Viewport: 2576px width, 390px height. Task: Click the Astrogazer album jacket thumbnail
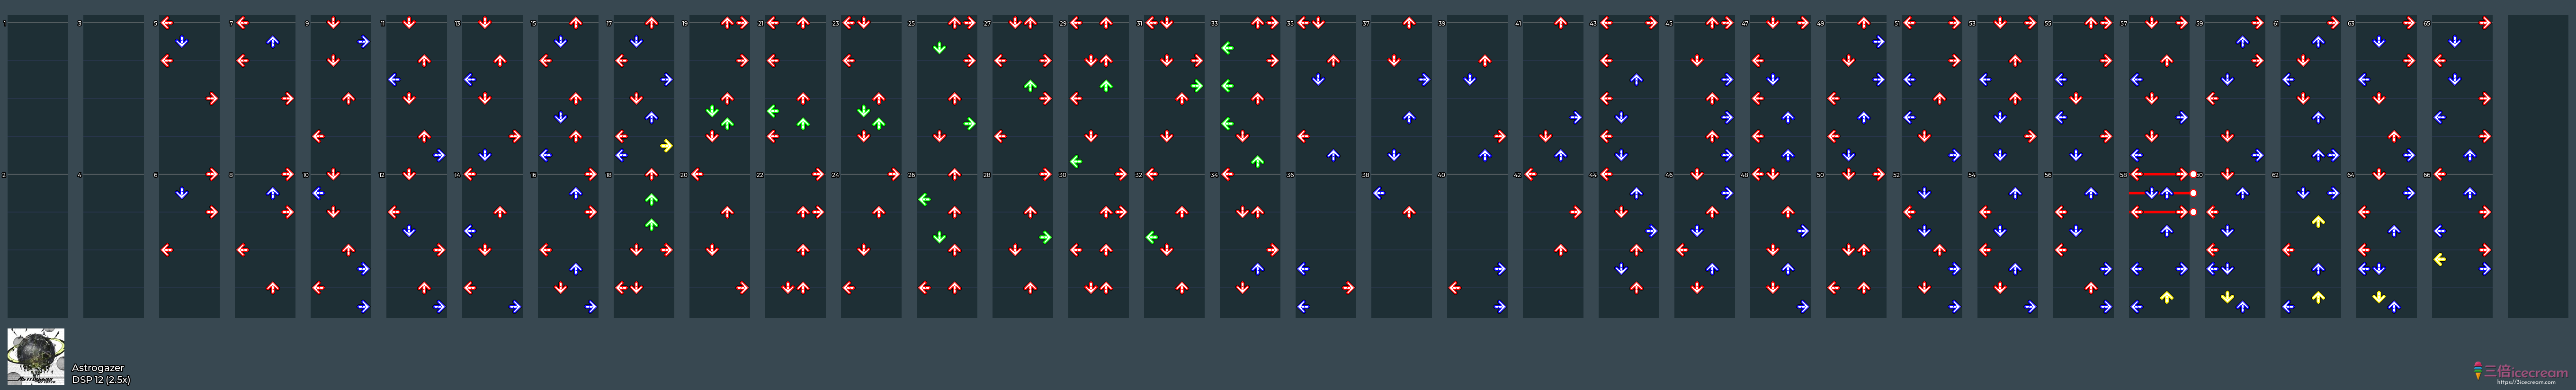coord(36,357)
